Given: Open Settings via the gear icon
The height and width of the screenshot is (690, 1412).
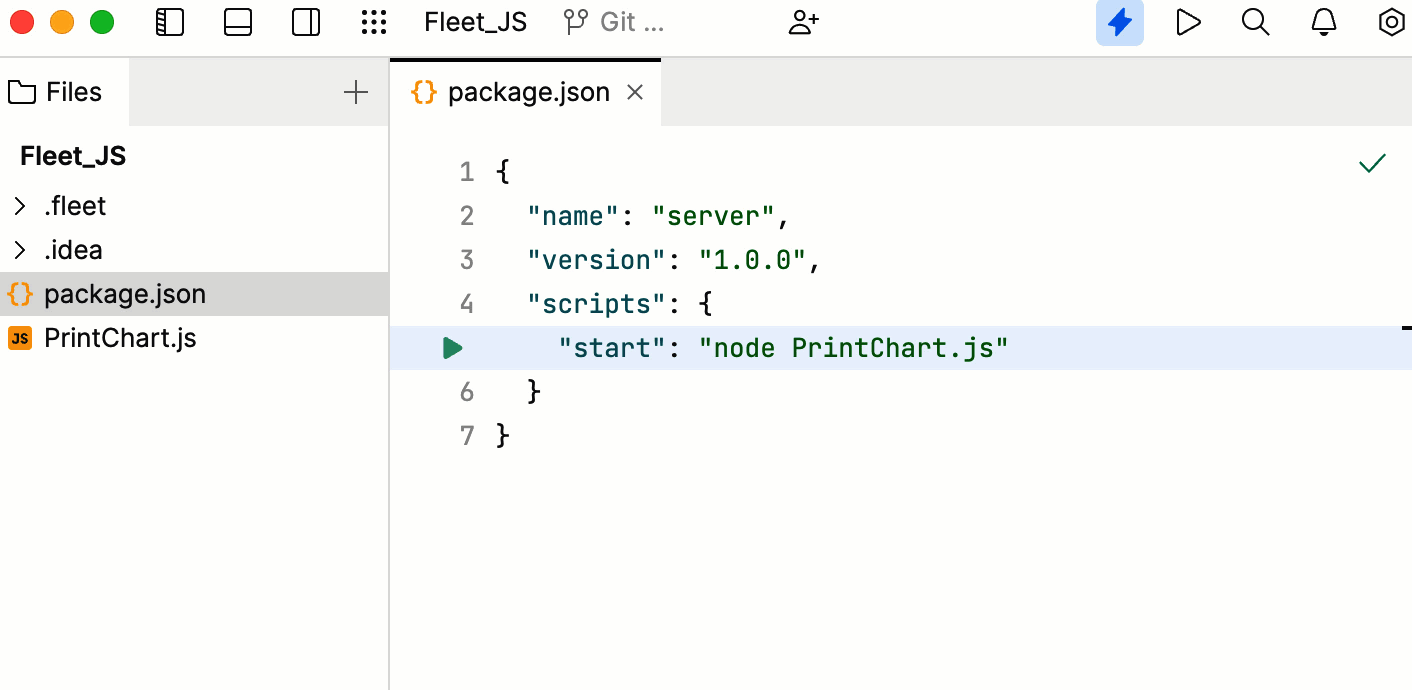Looking at the screenshot, I should tap(1391, 22).
